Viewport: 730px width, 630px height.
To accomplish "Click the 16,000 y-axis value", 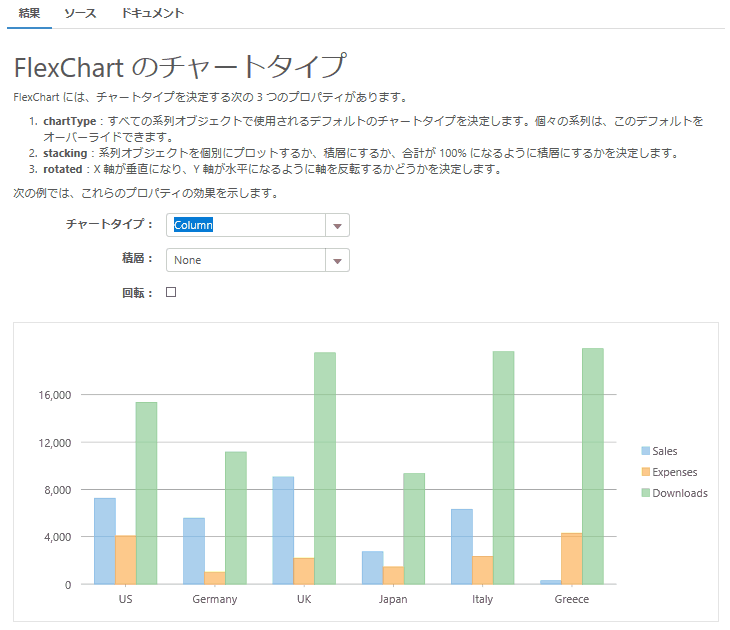I will pos(54,395).
